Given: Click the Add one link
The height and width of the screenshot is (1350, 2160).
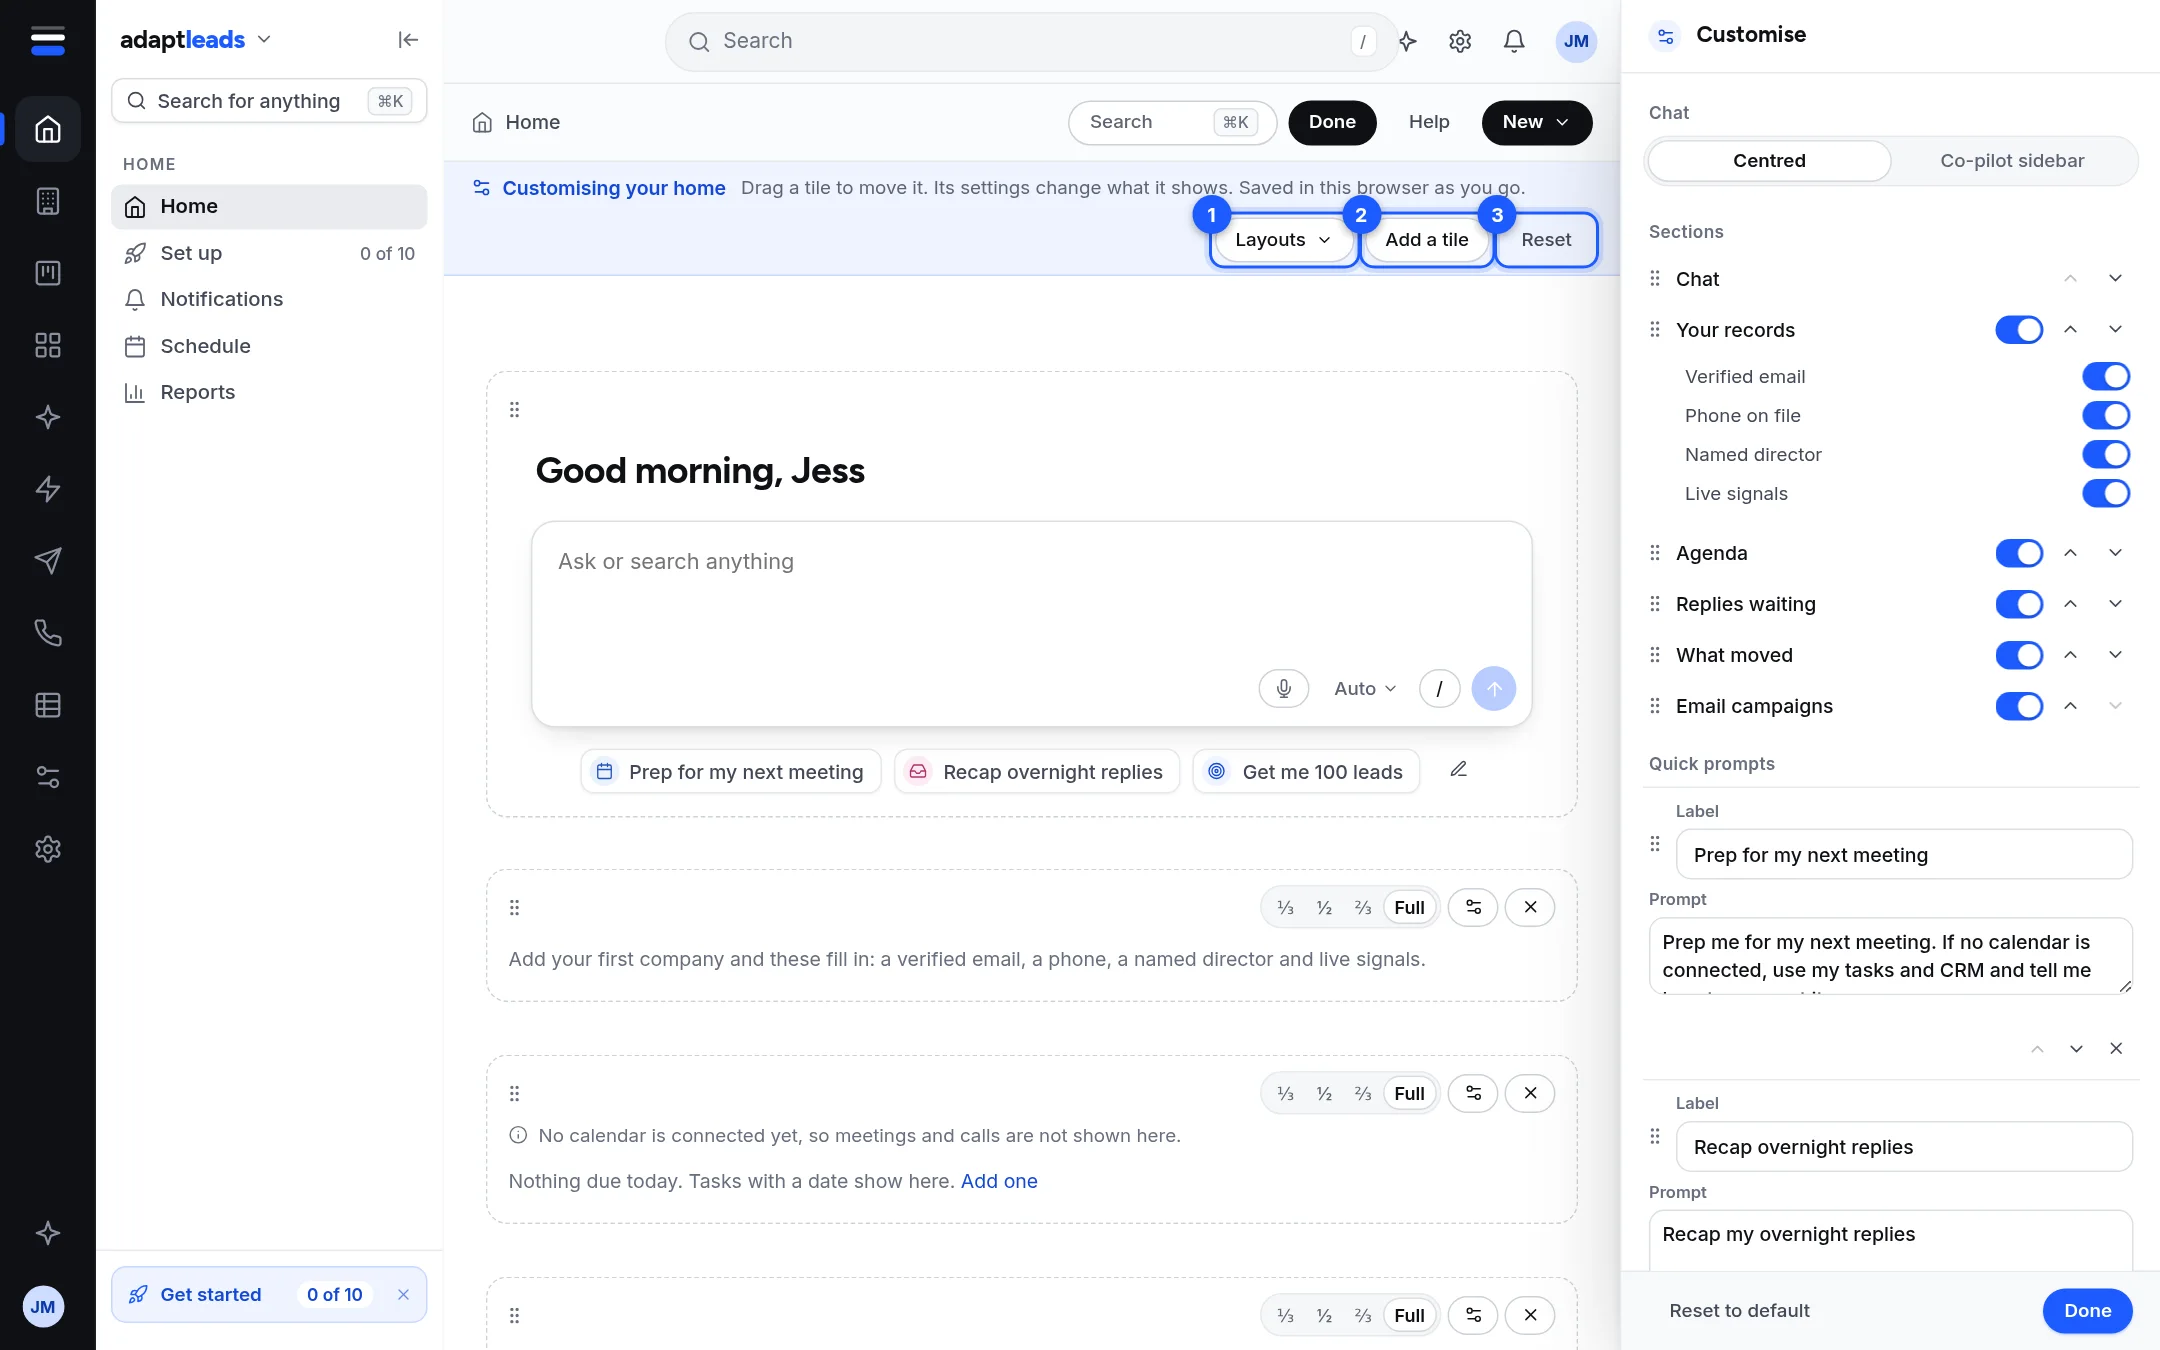Looking at the screenshot, I should (x=999, y=1181).
